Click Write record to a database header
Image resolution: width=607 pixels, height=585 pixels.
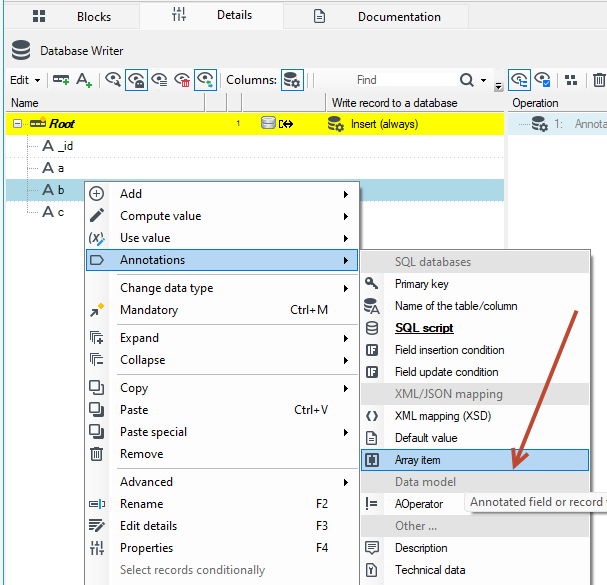[x=415, y=103]
